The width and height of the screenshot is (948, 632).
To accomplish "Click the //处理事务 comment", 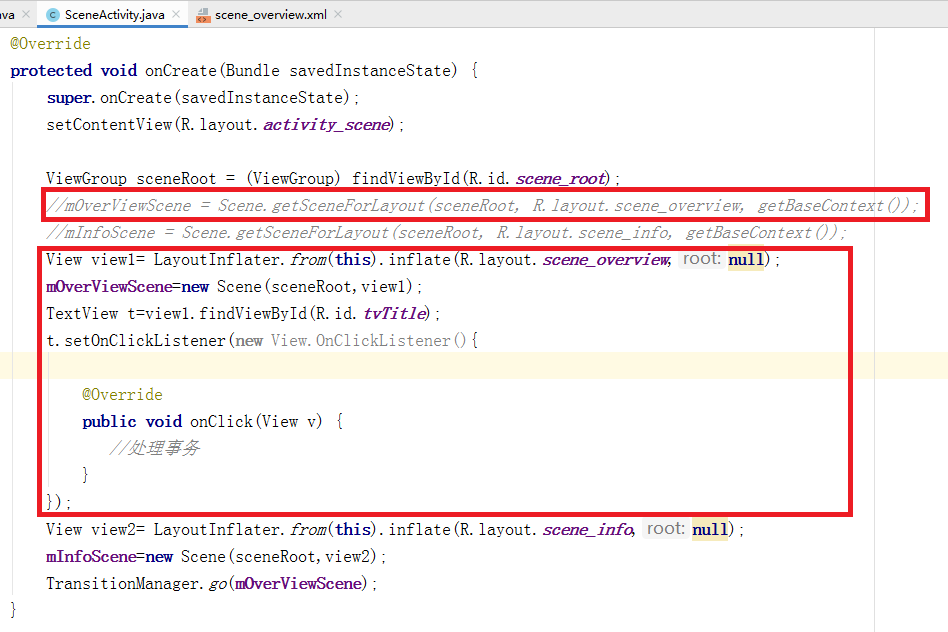I will click(x=154, y=448).
